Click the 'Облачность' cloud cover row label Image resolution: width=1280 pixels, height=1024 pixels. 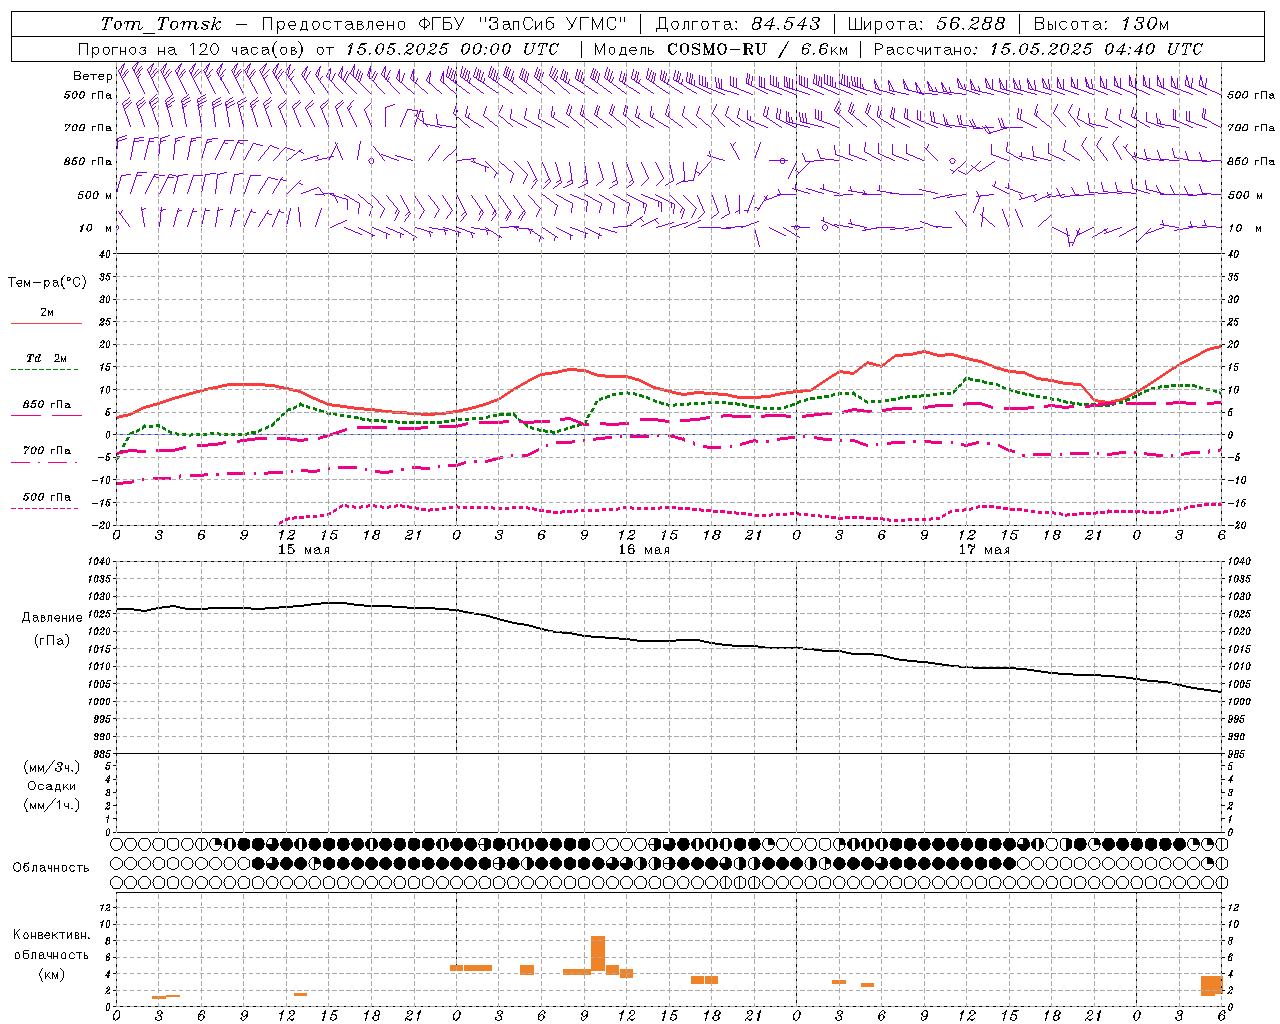(x=51, y=867)
